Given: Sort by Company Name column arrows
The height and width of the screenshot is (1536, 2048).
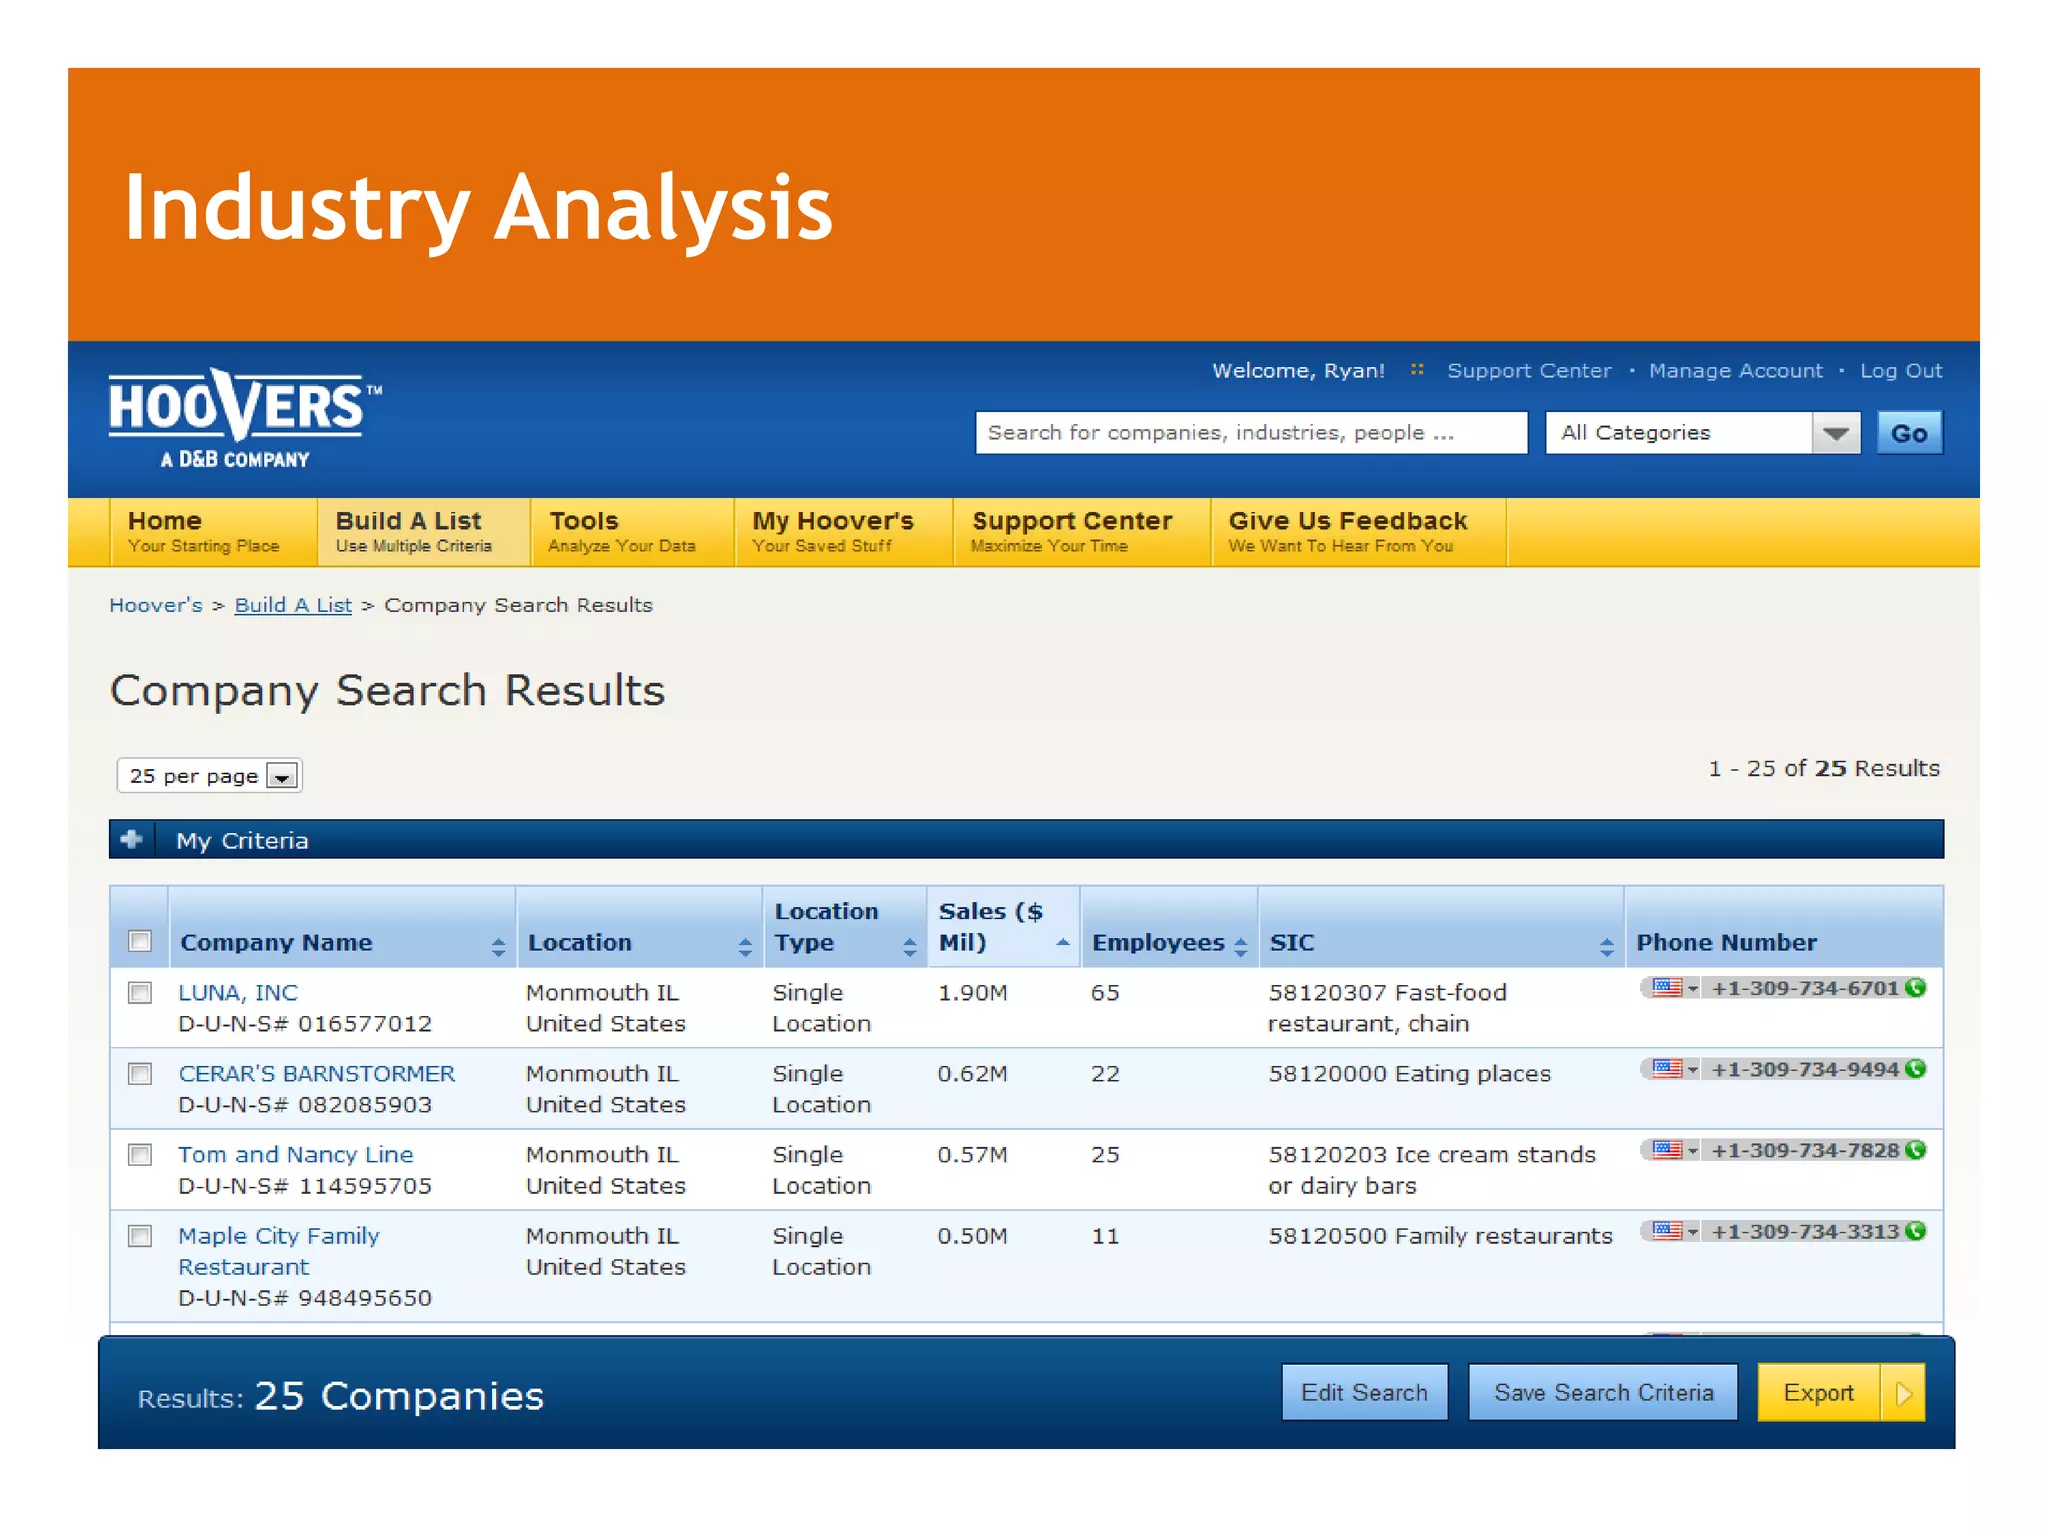Looking at the screenshot, I should click(x=498, y=947).
